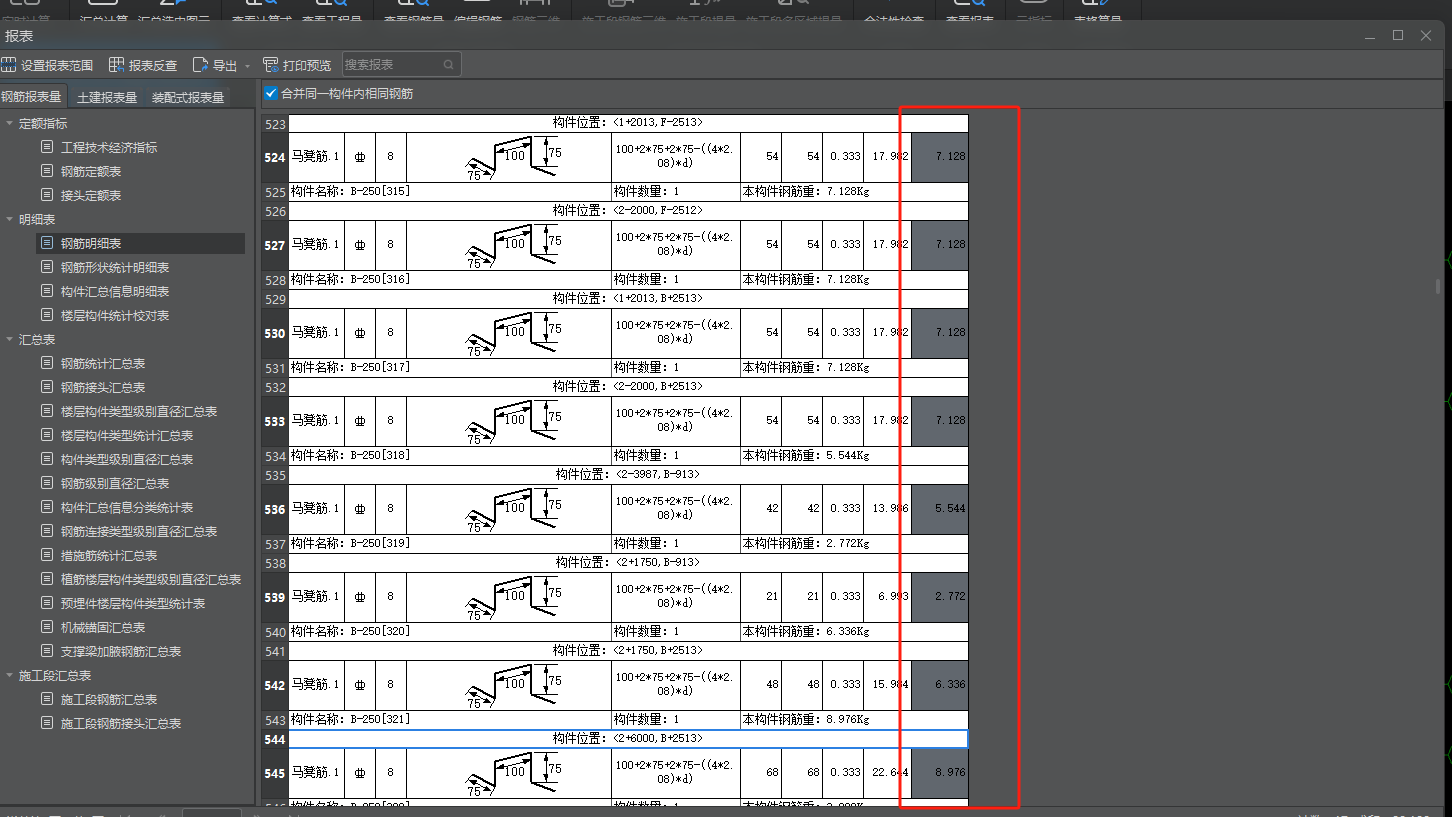Open the 施工段钢筋汇总表 report
The image size is (1452, 817).
tap(109, 699)
